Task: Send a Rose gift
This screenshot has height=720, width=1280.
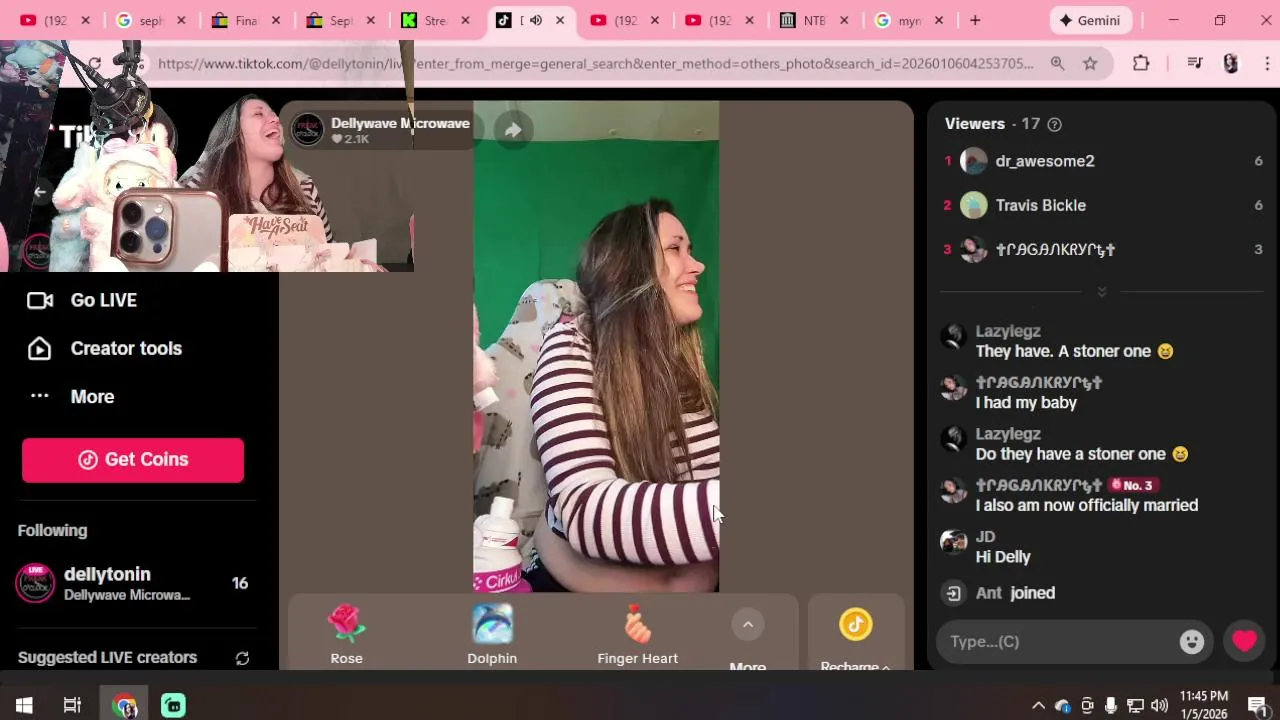Action: [346, 635]
